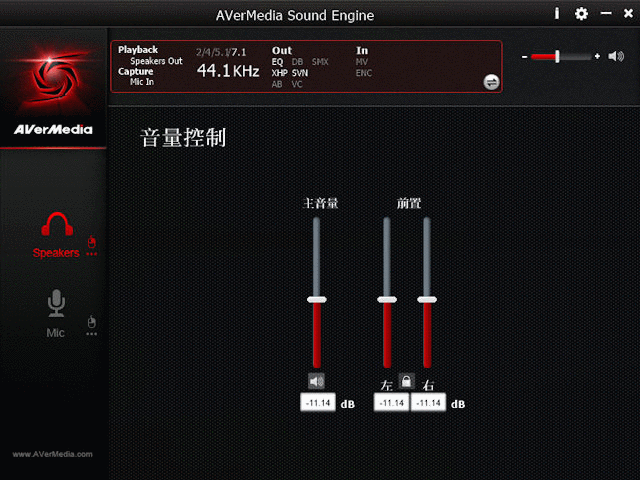640x480 pixels.
Task: Click the swap devices round icon
Action: pyautogui.click(x=491, y=82)
